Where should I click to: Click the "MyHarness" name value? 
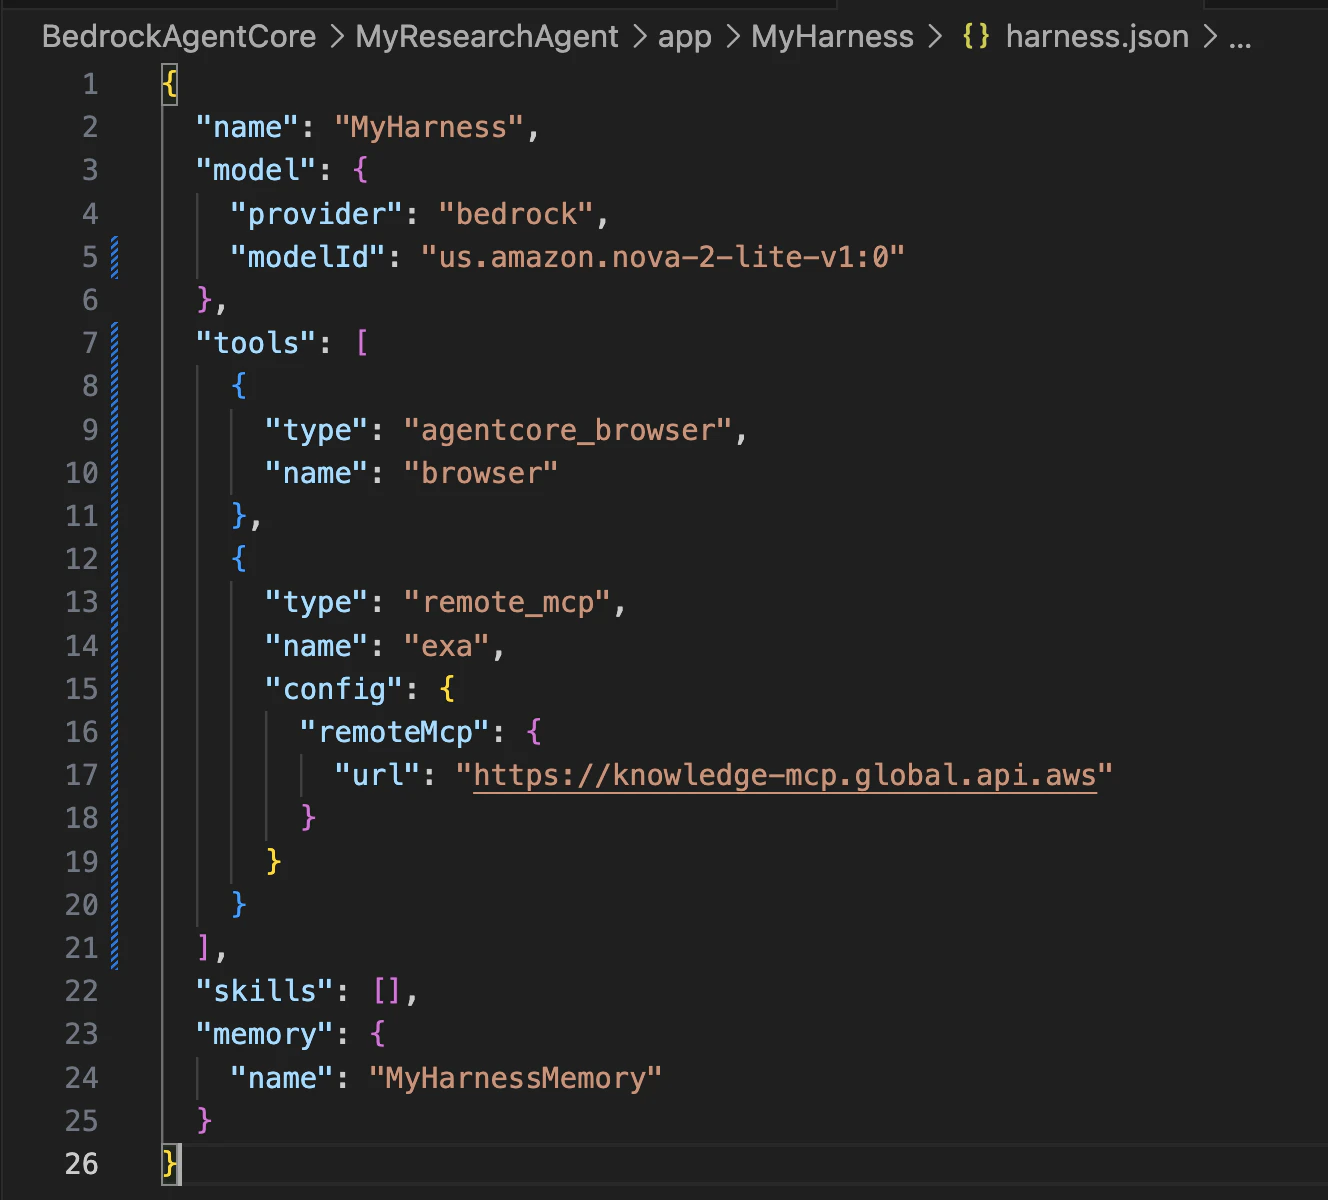coord(429,128)
